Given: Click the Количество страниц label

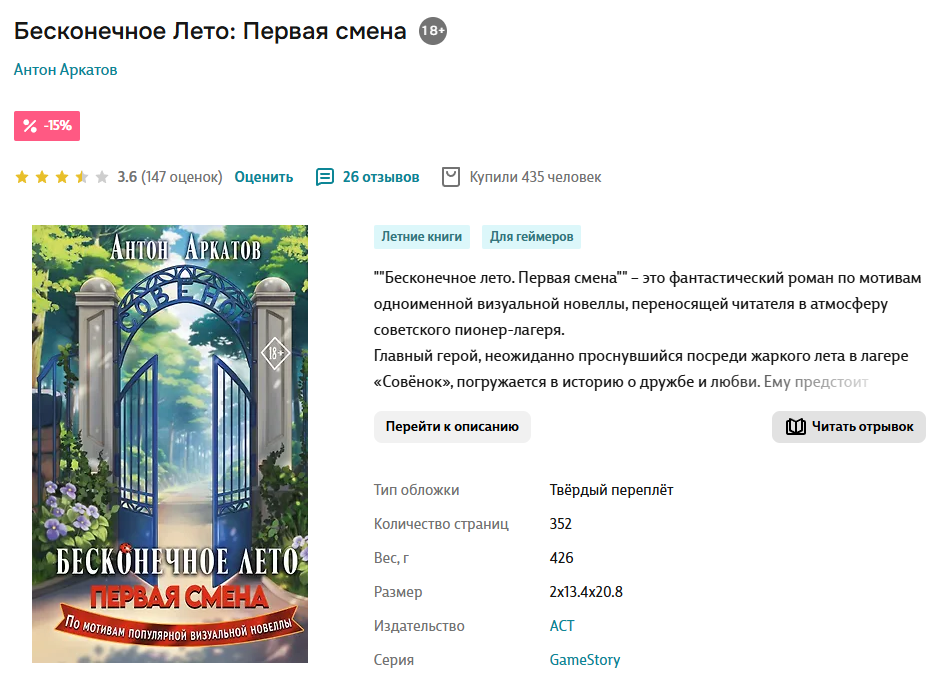Looking at the screenshot, I should tap(441, 523).
